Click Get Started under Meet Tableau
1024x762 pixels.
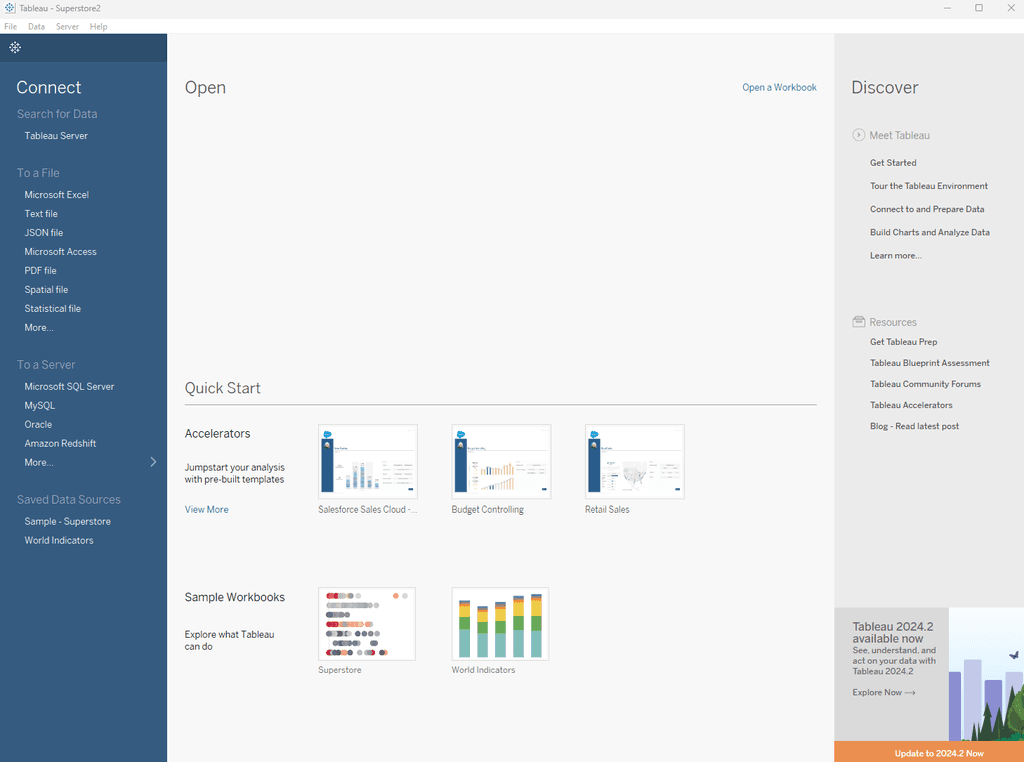(x=893, y=162)
